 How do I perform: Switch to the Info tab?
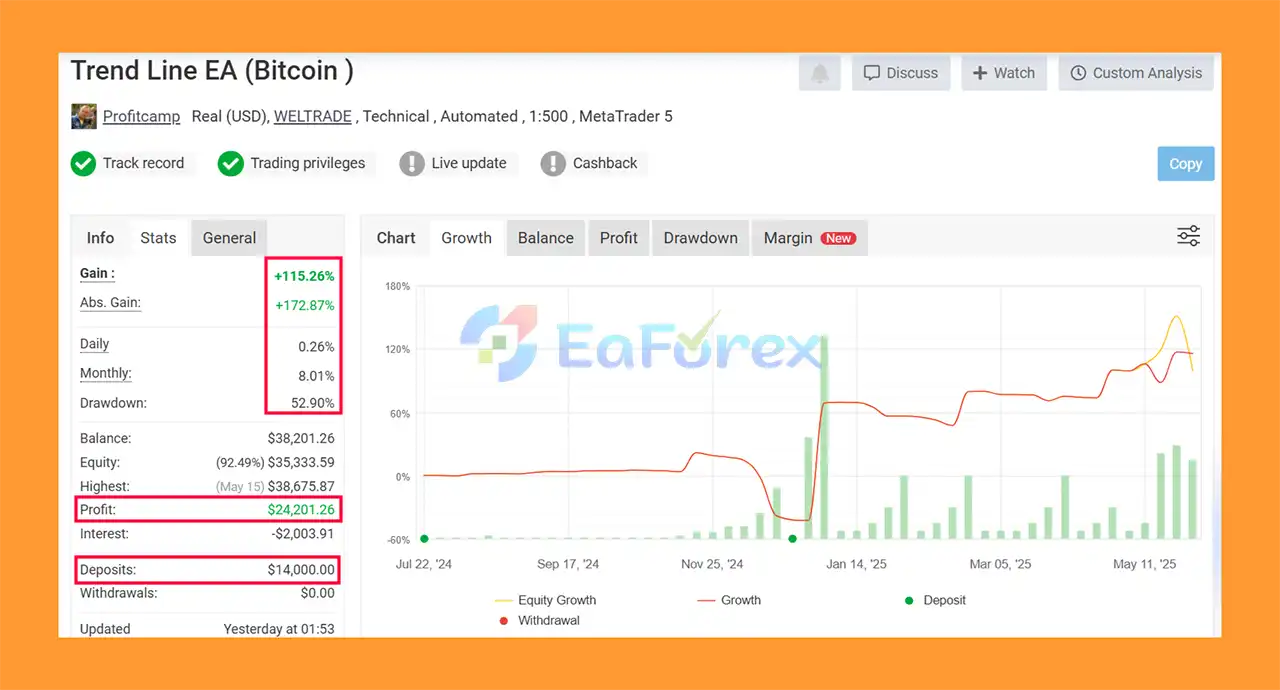100,238
